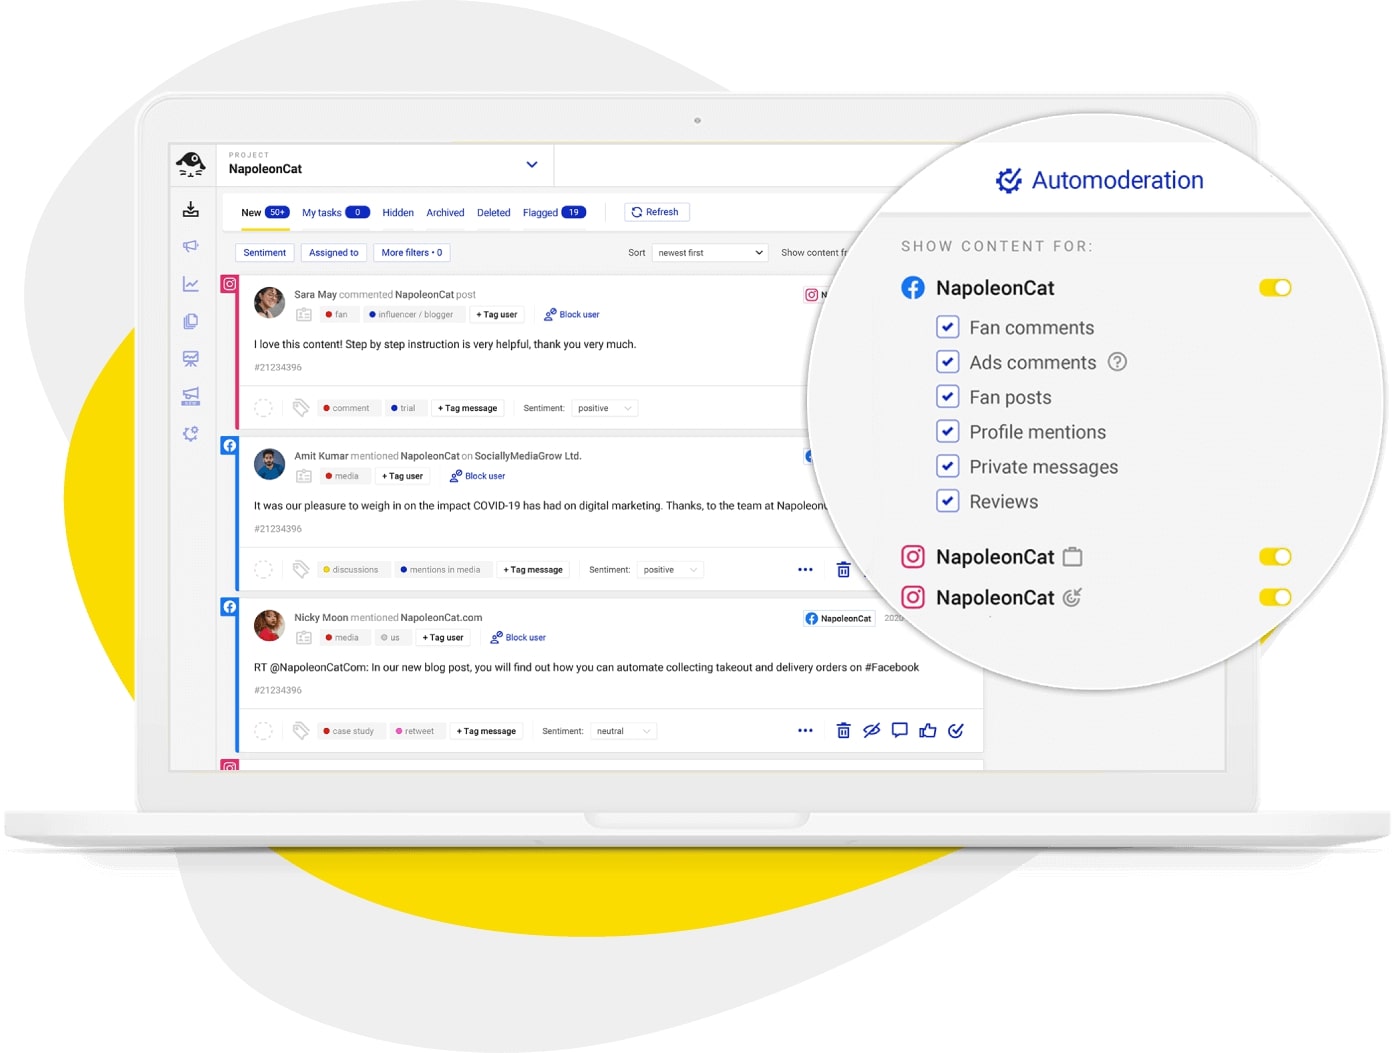Viewport: 1395px width, 1053px height.
Task: Open more options dots on Nicky Moon's message
Action: click(805, 731)
